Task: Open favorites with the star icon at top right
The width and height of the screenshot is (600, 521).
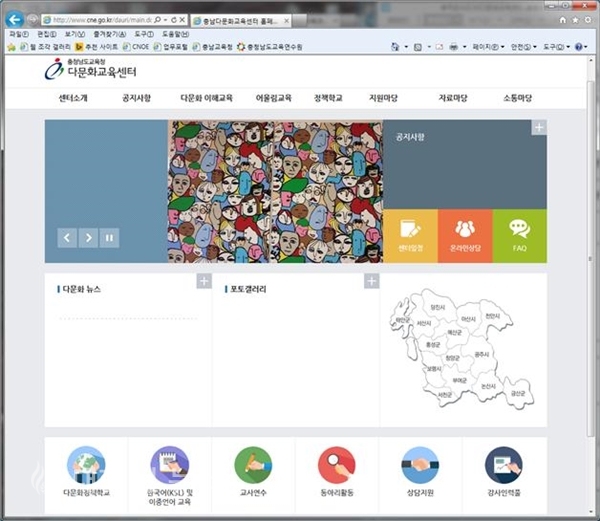Action: 575,20
